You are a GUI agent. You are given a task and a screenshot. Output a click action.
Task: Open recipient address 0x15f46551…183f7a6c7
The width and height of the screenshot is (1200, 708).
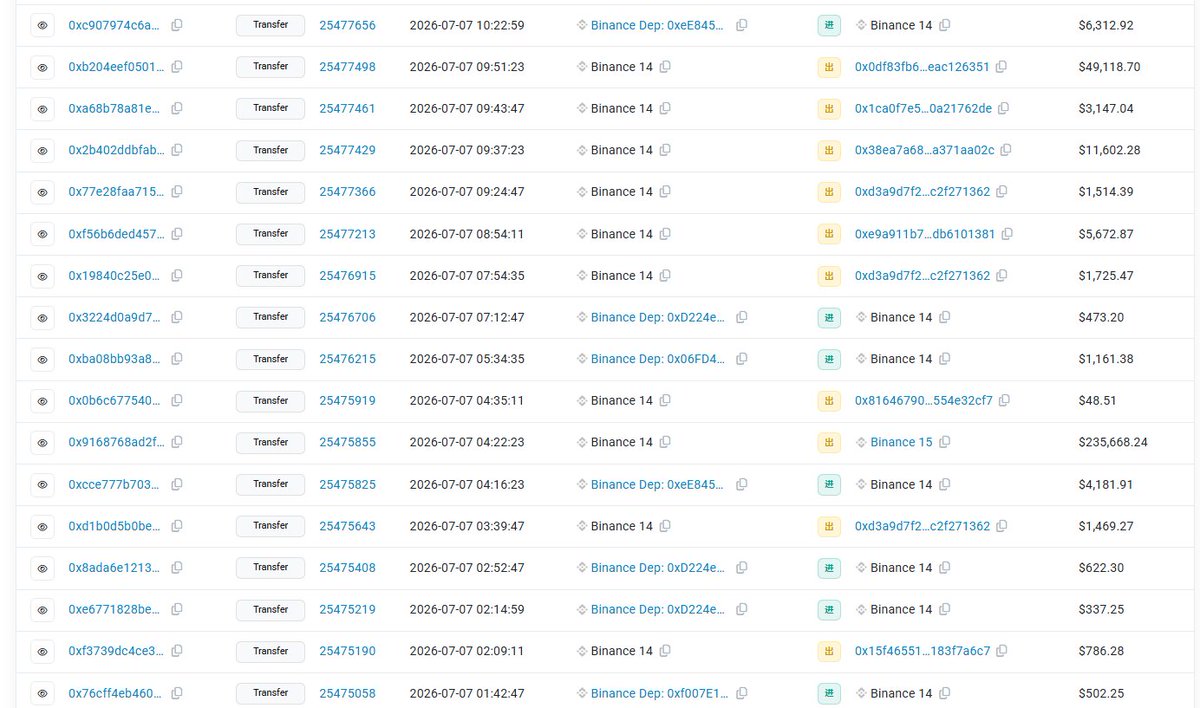[922, 651]
